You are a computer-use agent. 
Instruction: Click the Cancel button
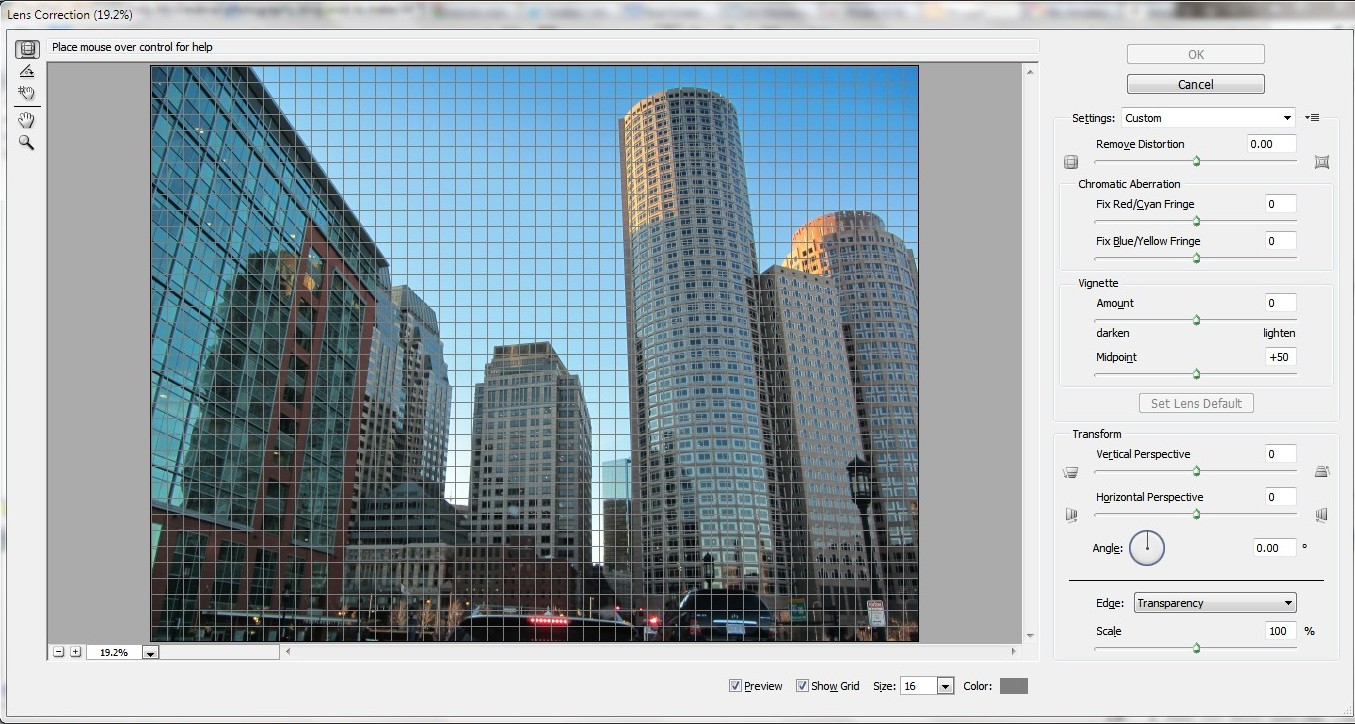tap(1195, 83)
